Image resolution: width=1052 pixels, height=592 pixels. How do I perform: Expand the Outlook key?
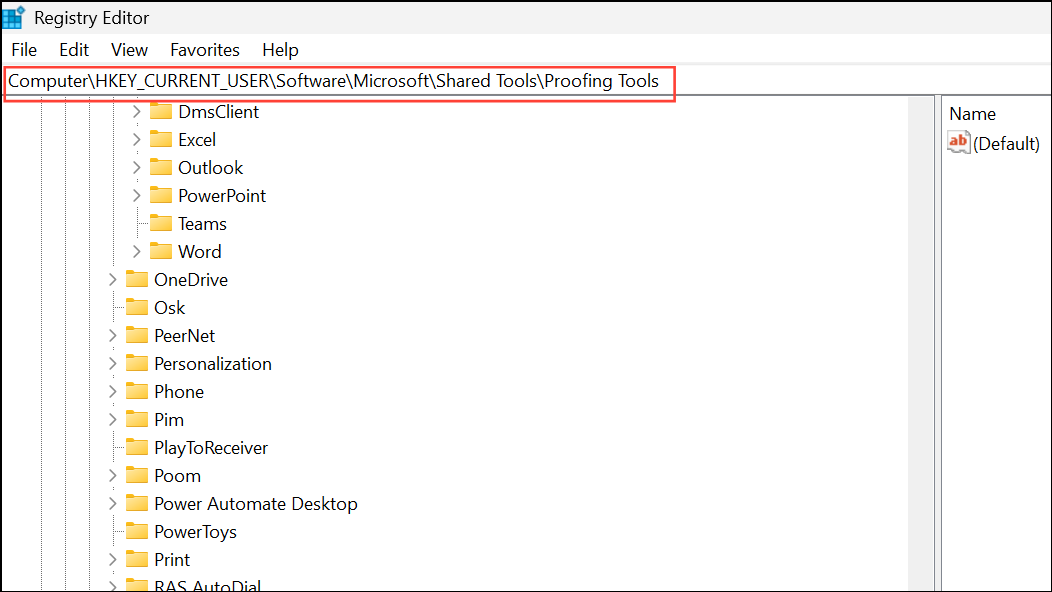coord(136,168)
